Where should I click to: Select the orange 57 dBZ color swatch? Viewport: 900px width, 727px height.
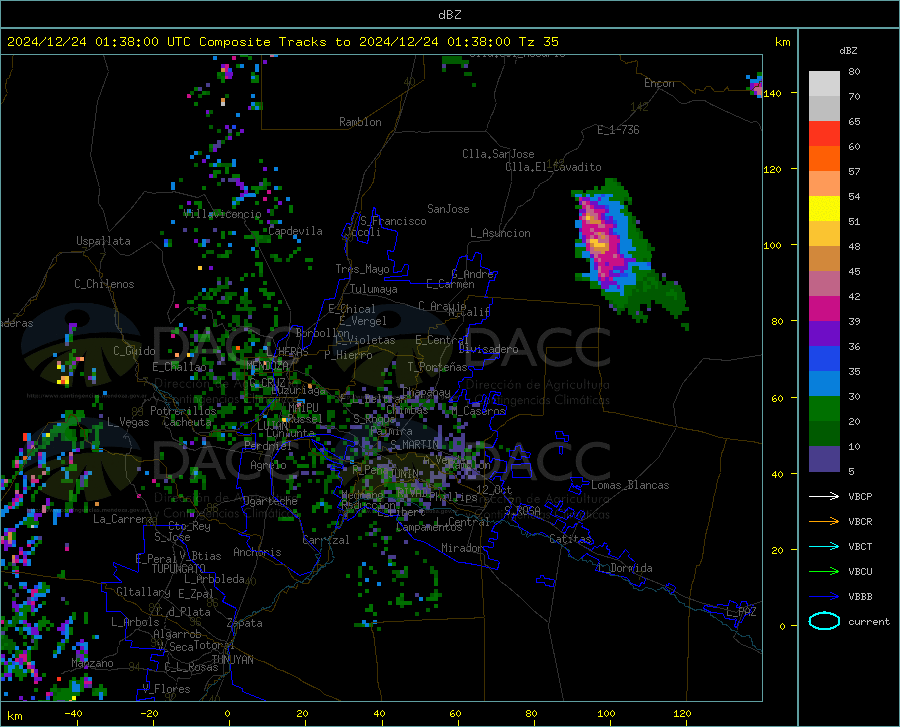824,159
